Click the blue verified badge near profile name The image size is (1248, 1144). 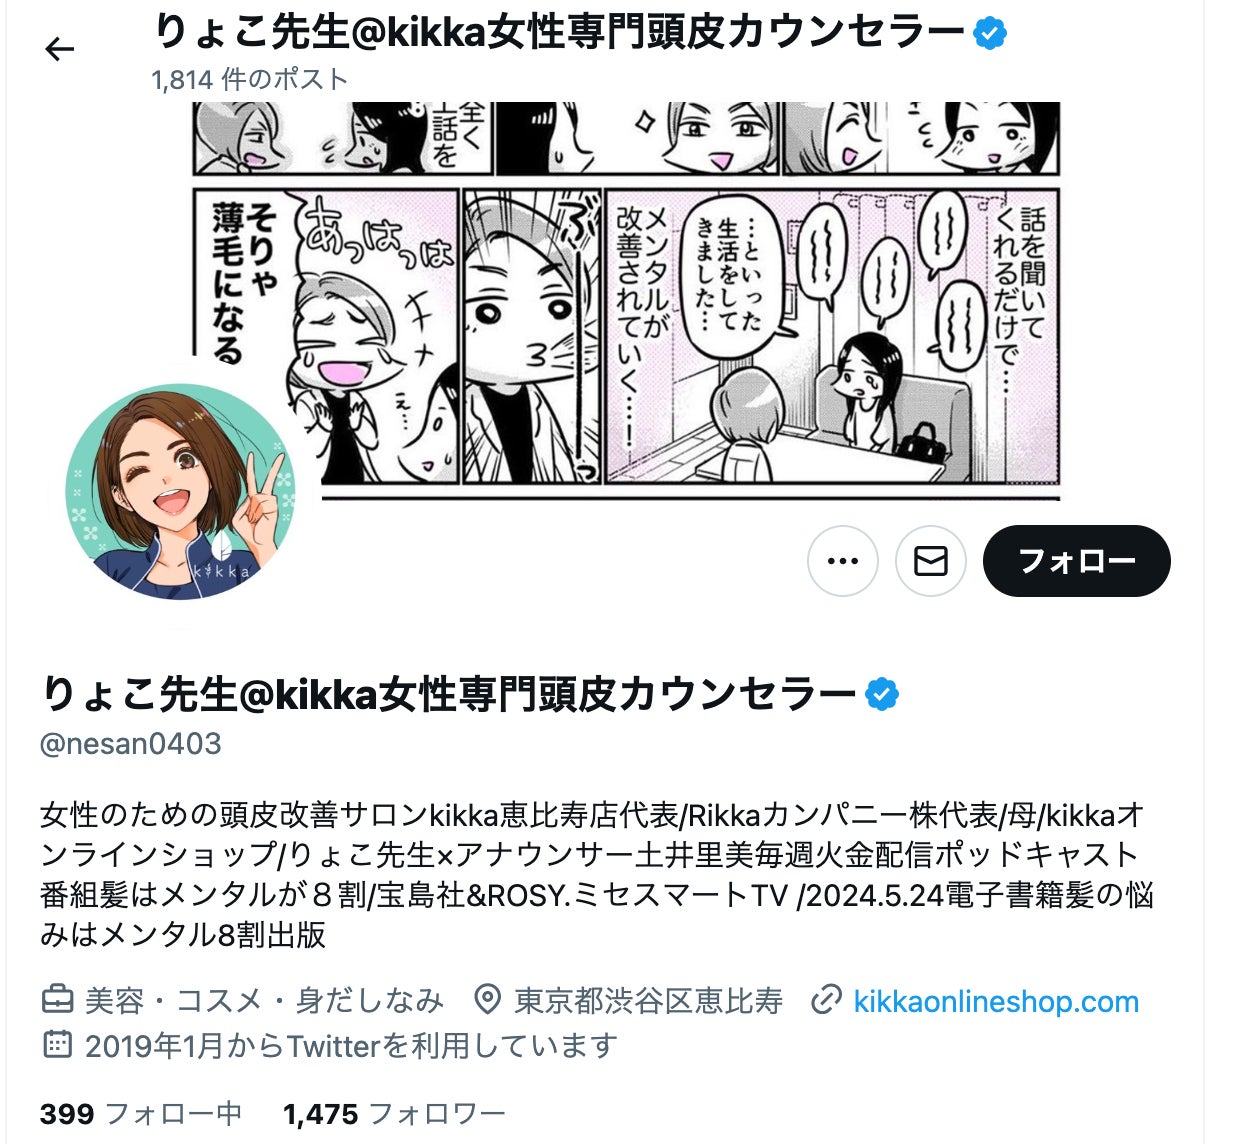point(882,694)
